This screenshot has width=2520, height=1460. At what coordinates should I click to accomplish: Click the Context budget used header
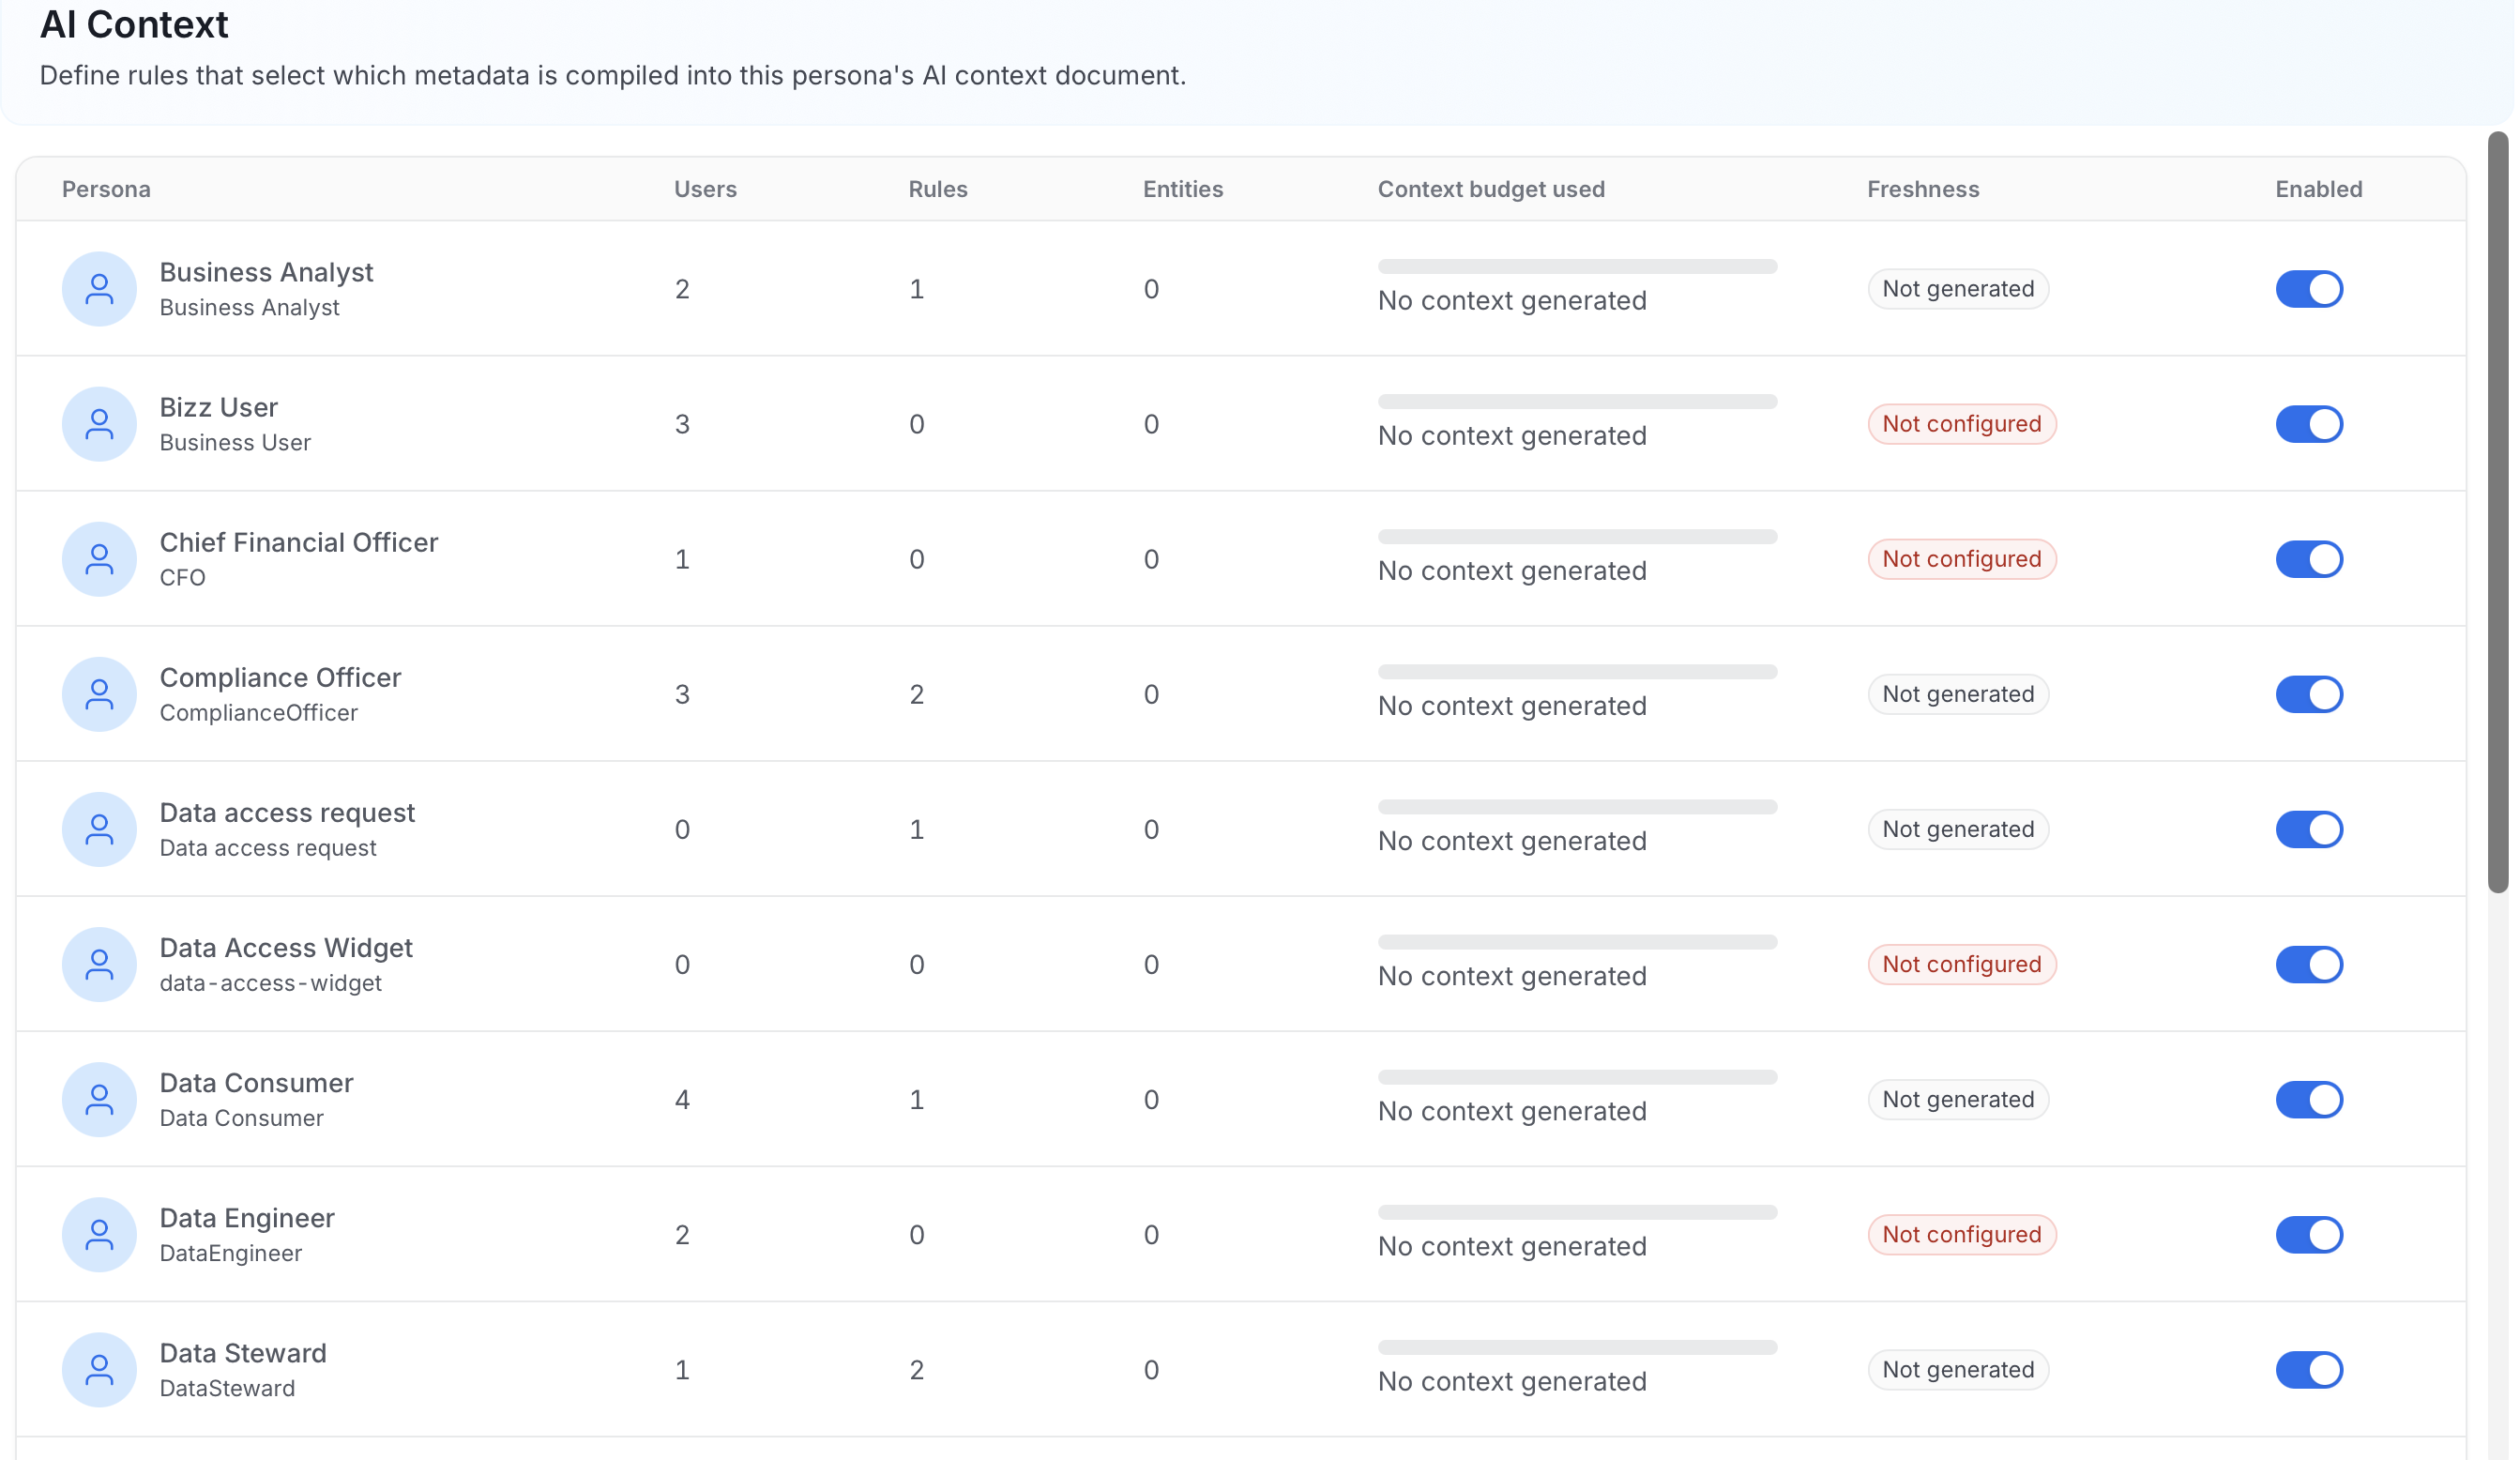(x=1491, y=189)
